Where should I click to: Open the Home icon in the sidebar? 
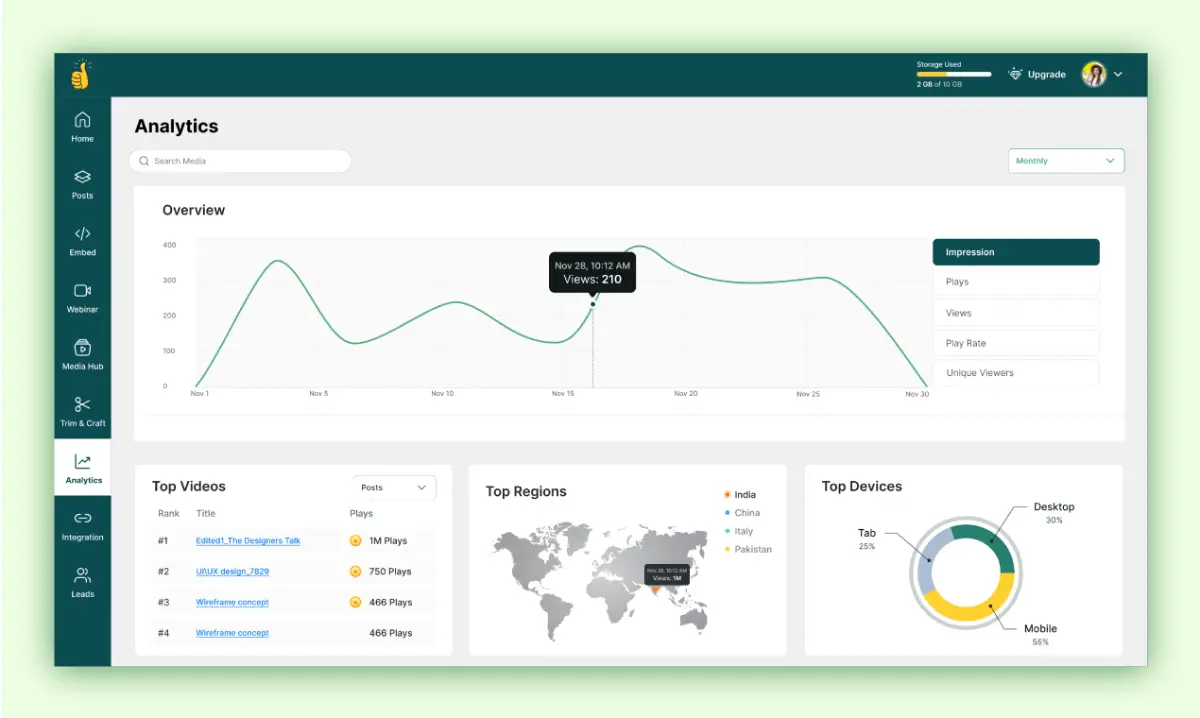point(82,120)
